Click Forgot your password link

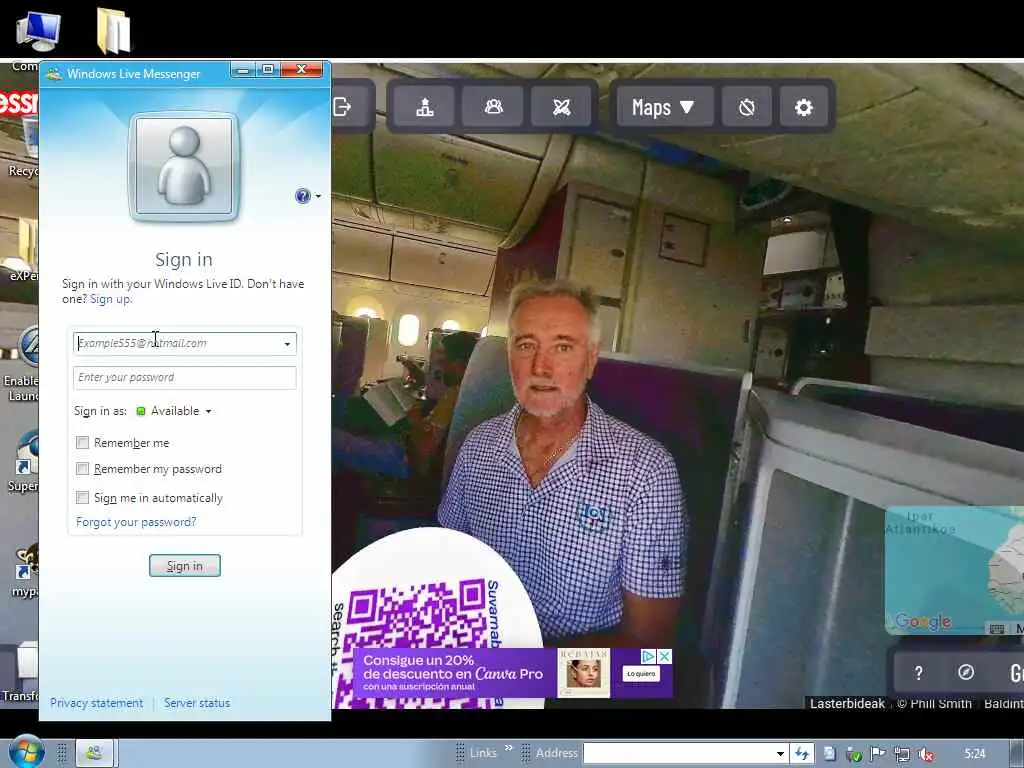tap(136, 522)
